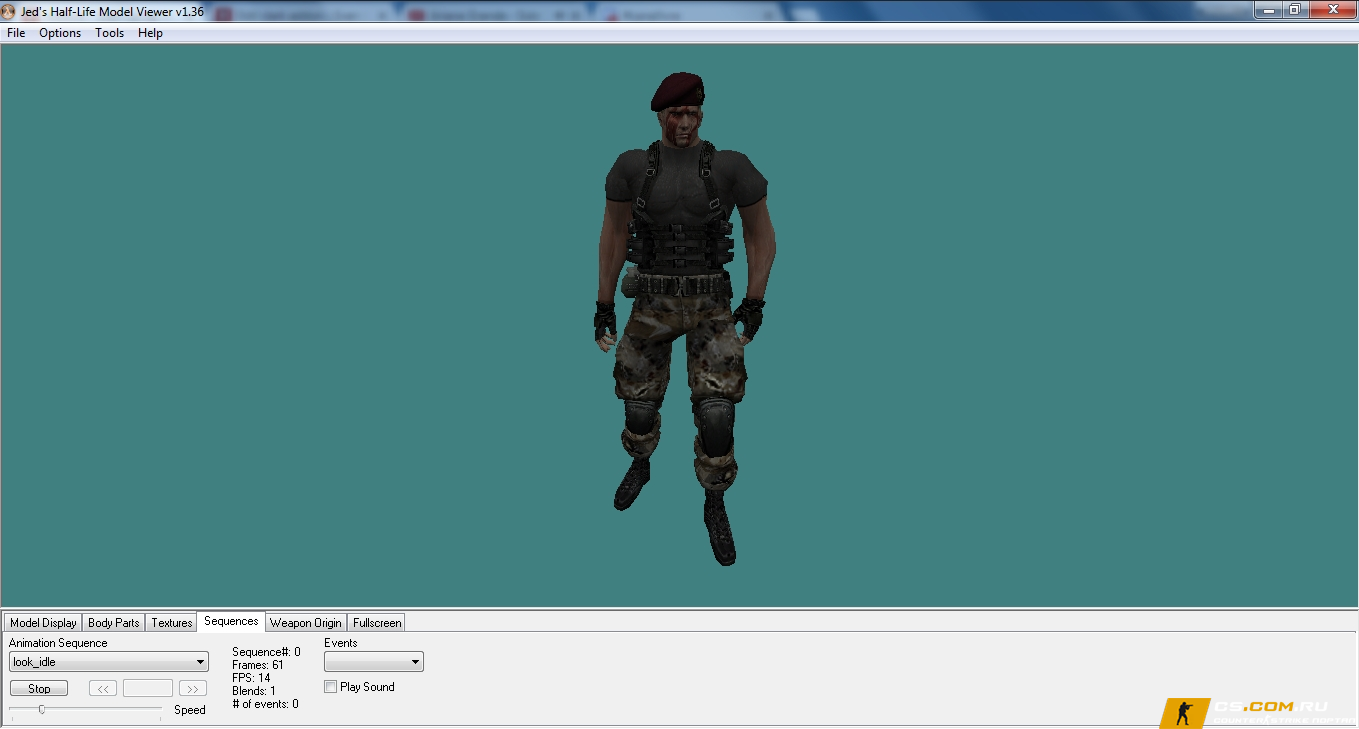Enable the Play Sound checkbox

tap(331, 687)
